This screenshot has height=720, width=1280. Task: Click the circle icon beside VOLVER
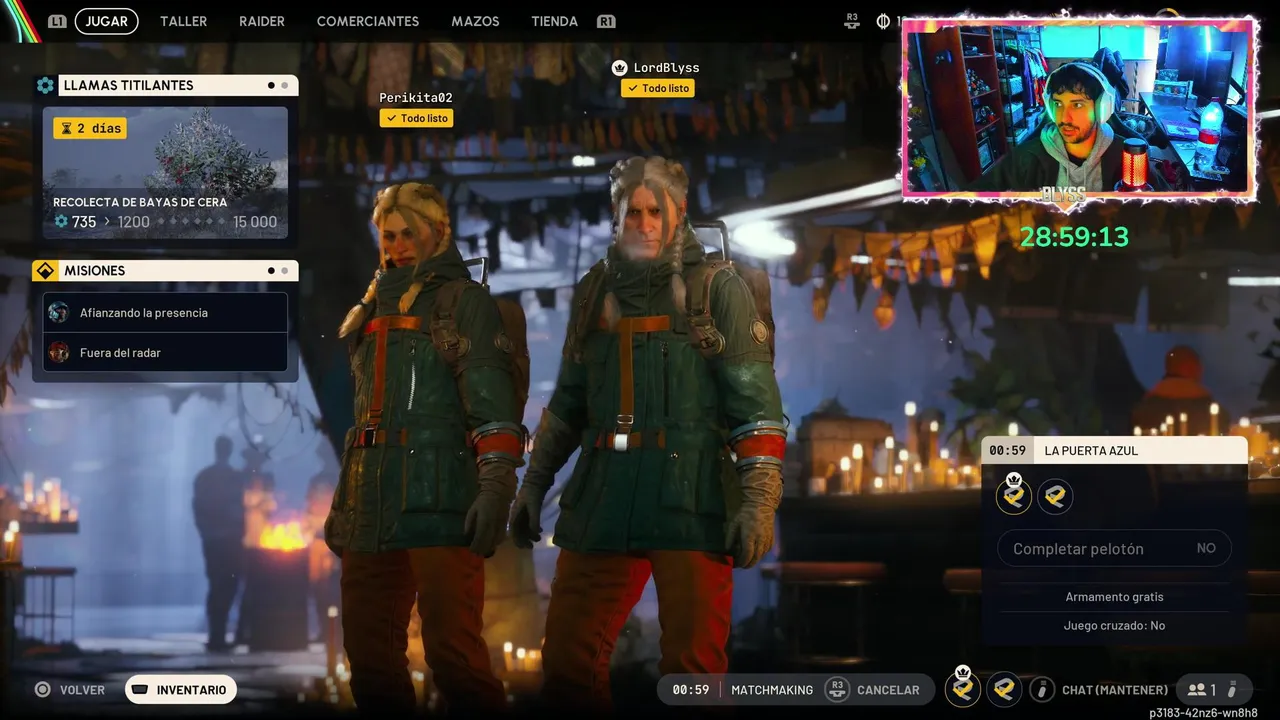point(42,689)
